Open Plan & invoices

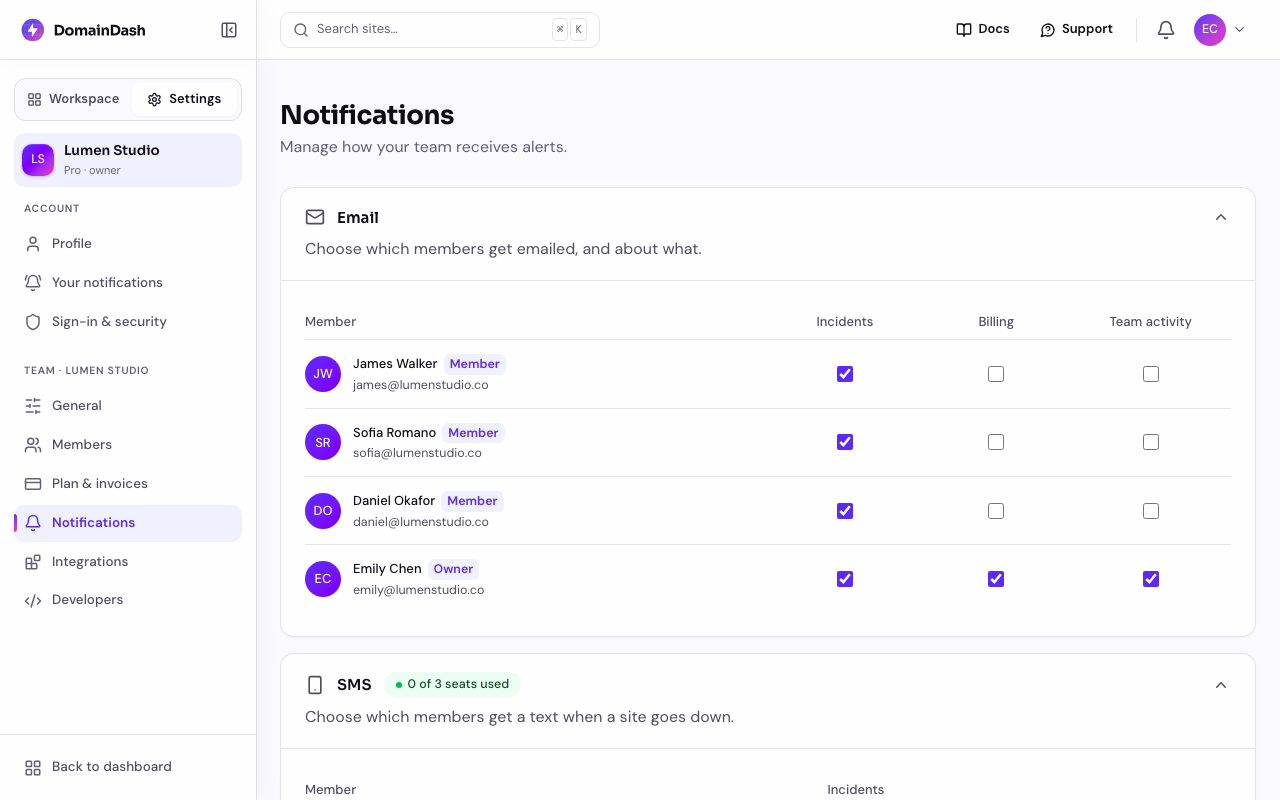(128, 484)
